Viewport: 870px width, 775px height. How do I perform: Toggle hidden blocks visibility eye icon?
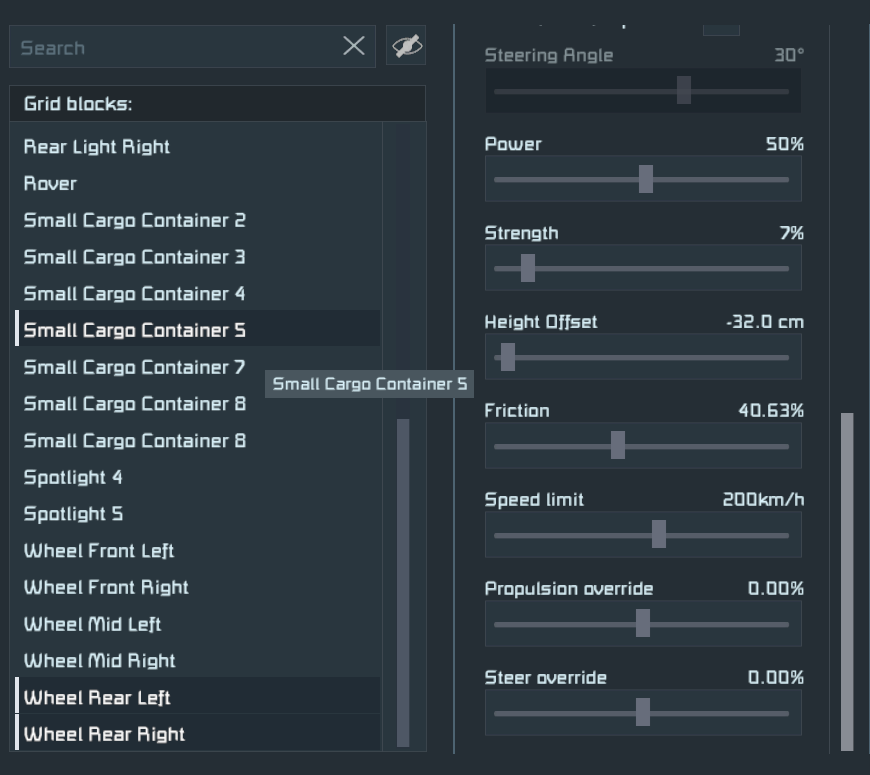pyautogui.click(x=406, y=46)
